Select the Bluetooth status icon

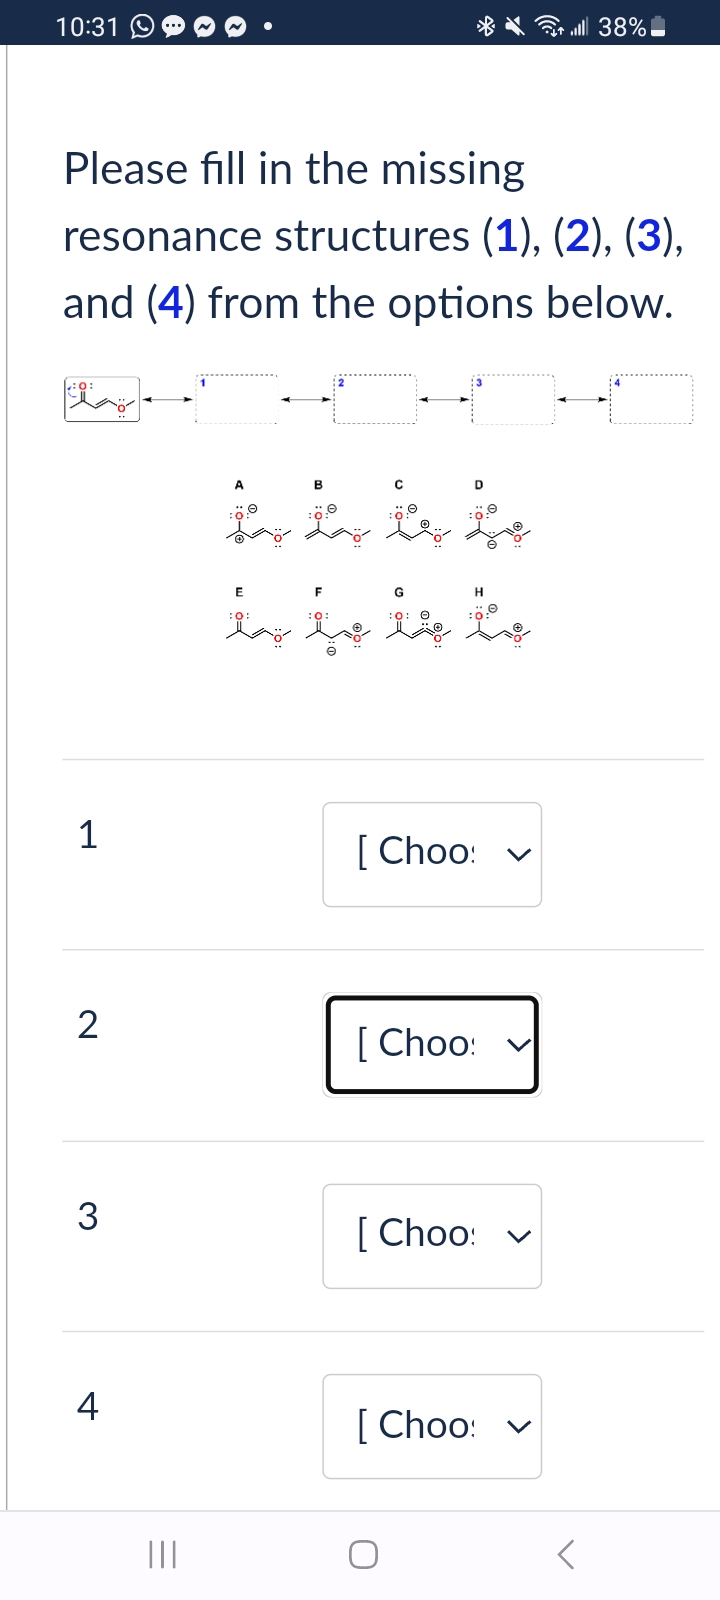click(484, 26)
